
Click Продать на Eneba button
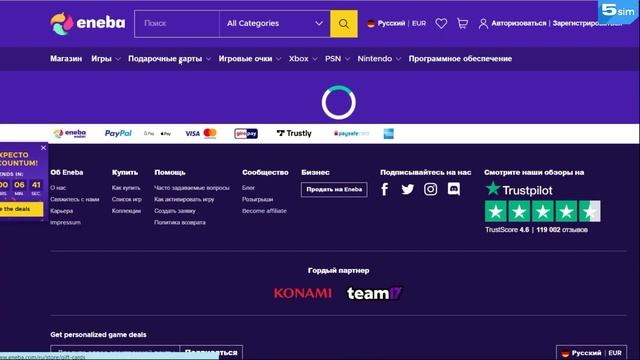(x=334, y=189)
